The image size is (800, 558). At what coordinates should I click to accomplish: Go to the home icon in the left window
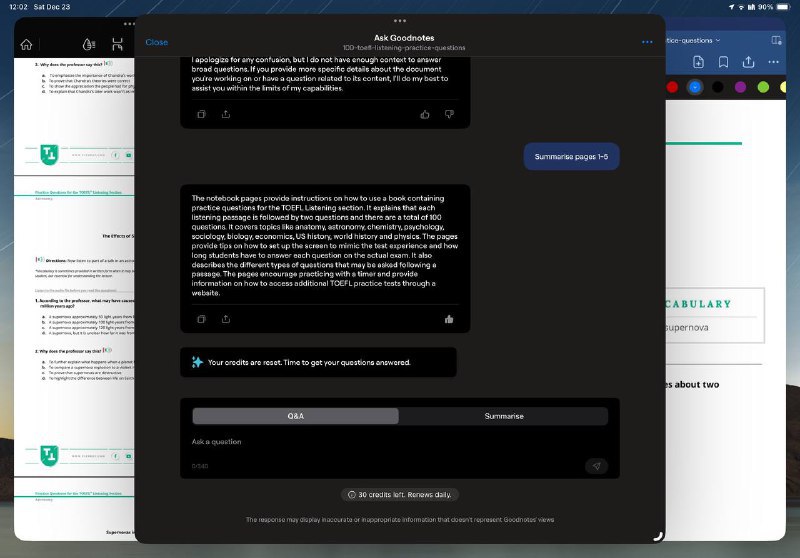pos(27,44)
